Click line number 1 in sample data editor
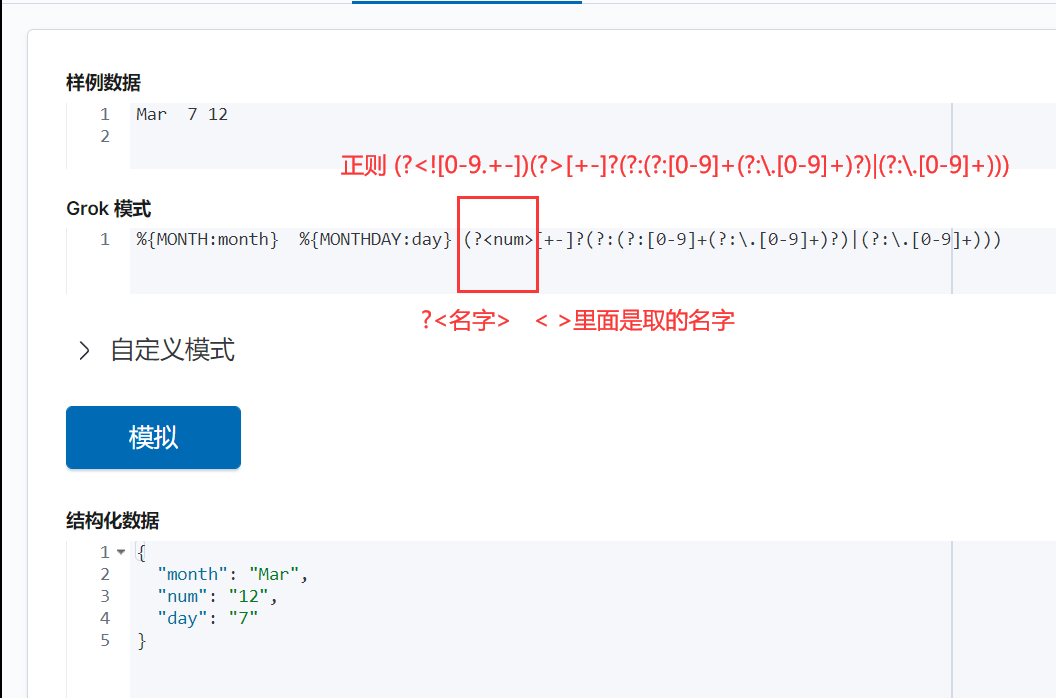The image size is (1056, 698). click(x=104, y=114)
